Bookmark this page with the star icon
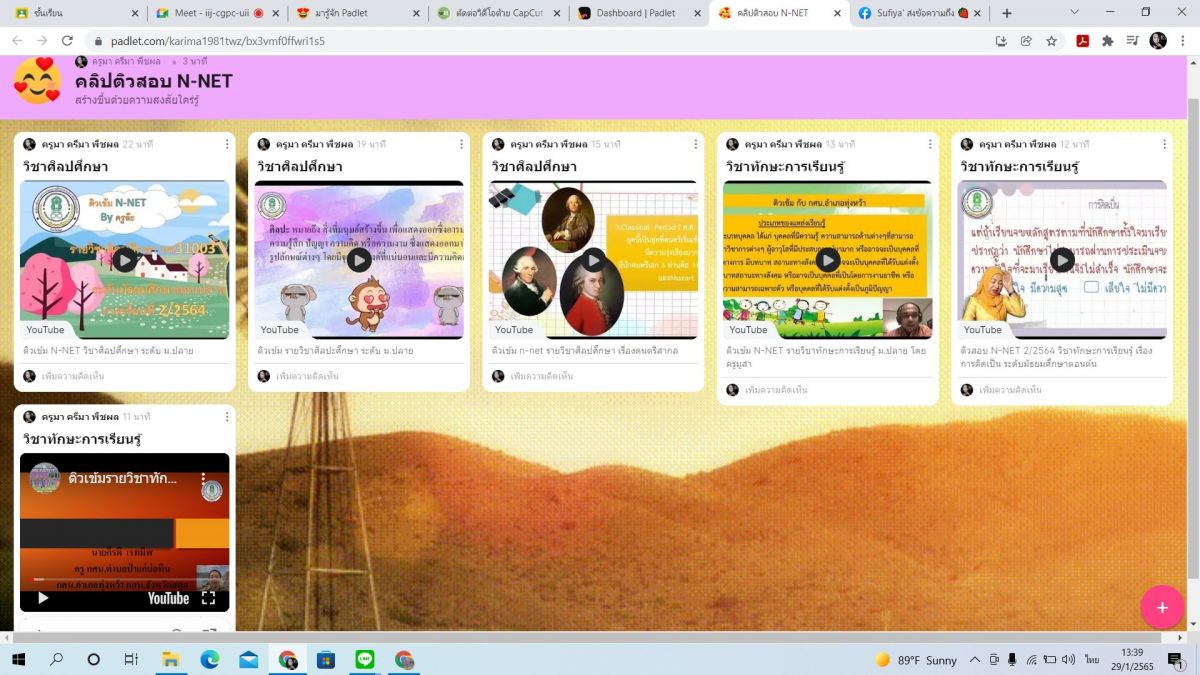The height and width of the screenshot is (675, 1200). point(1052,41)
